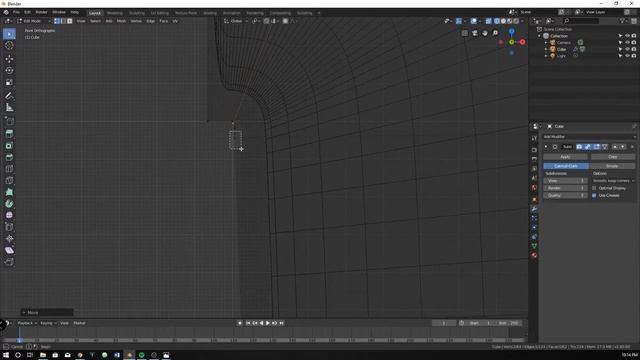
Task: Choose the Scale tool in the left toolbar
Action: point(9,82)
